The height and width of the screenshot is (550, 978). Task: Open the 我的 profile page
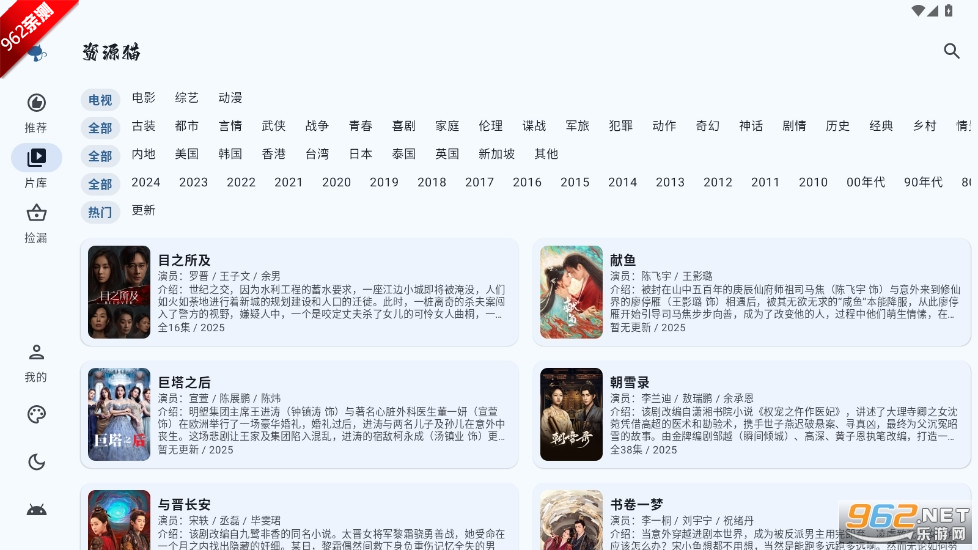(x=36, y=363)
